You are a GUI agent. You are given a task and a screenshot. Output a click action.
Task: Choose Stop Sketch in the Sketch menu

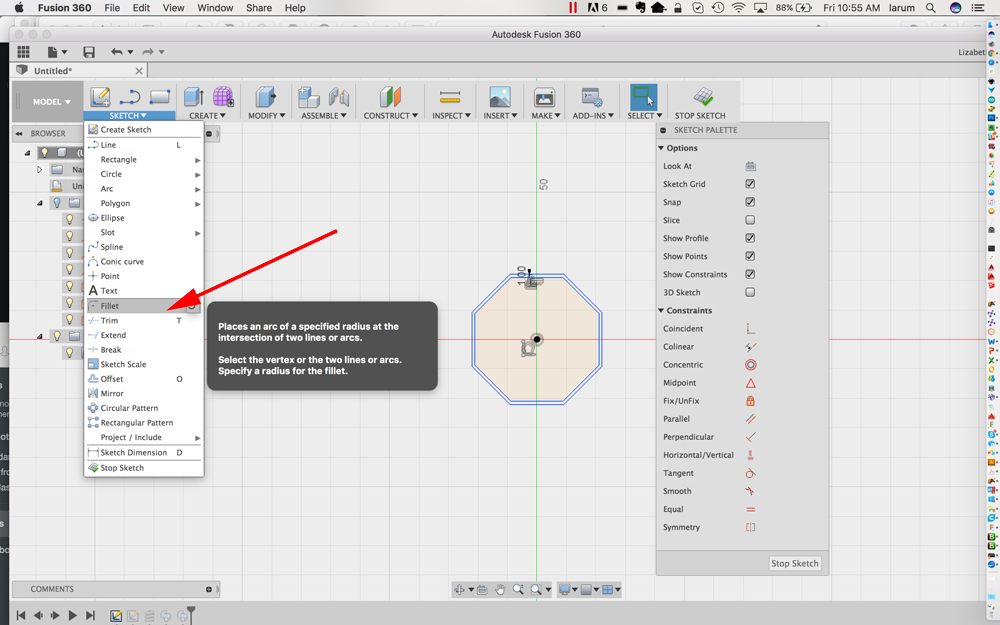coord(144,468)
